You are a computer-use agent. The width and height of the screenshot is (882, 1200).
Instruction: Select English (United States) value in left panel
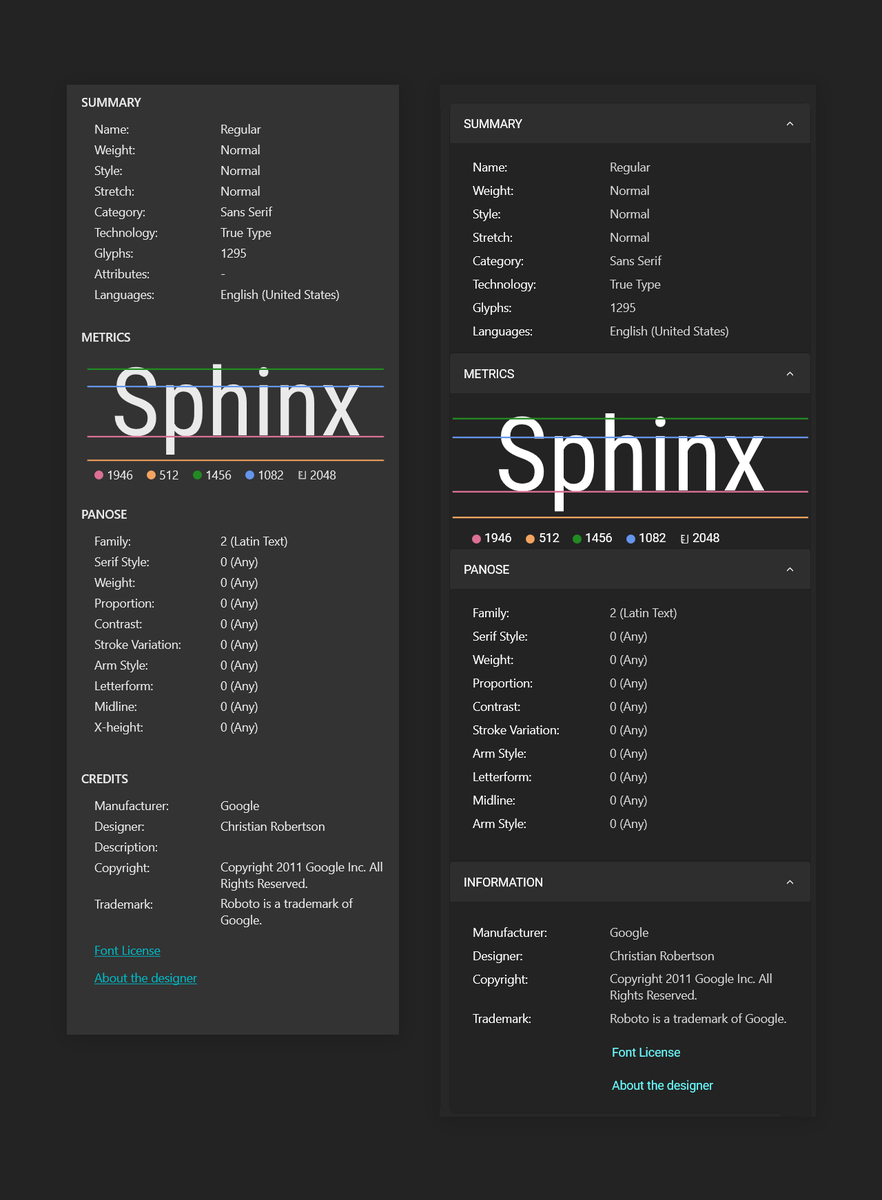[x=280, y=295]
